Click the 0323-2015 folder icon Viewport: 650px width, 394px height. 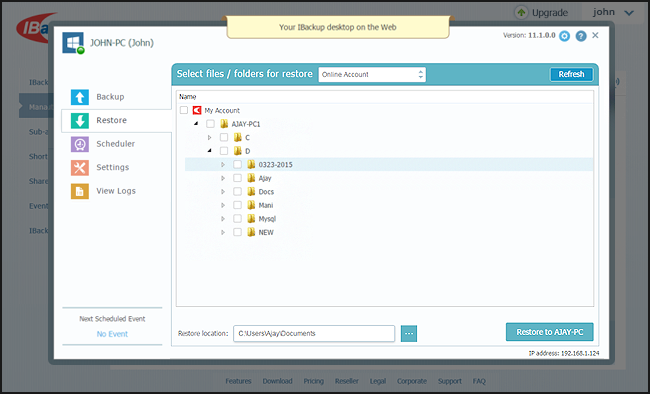coord(251,164)
